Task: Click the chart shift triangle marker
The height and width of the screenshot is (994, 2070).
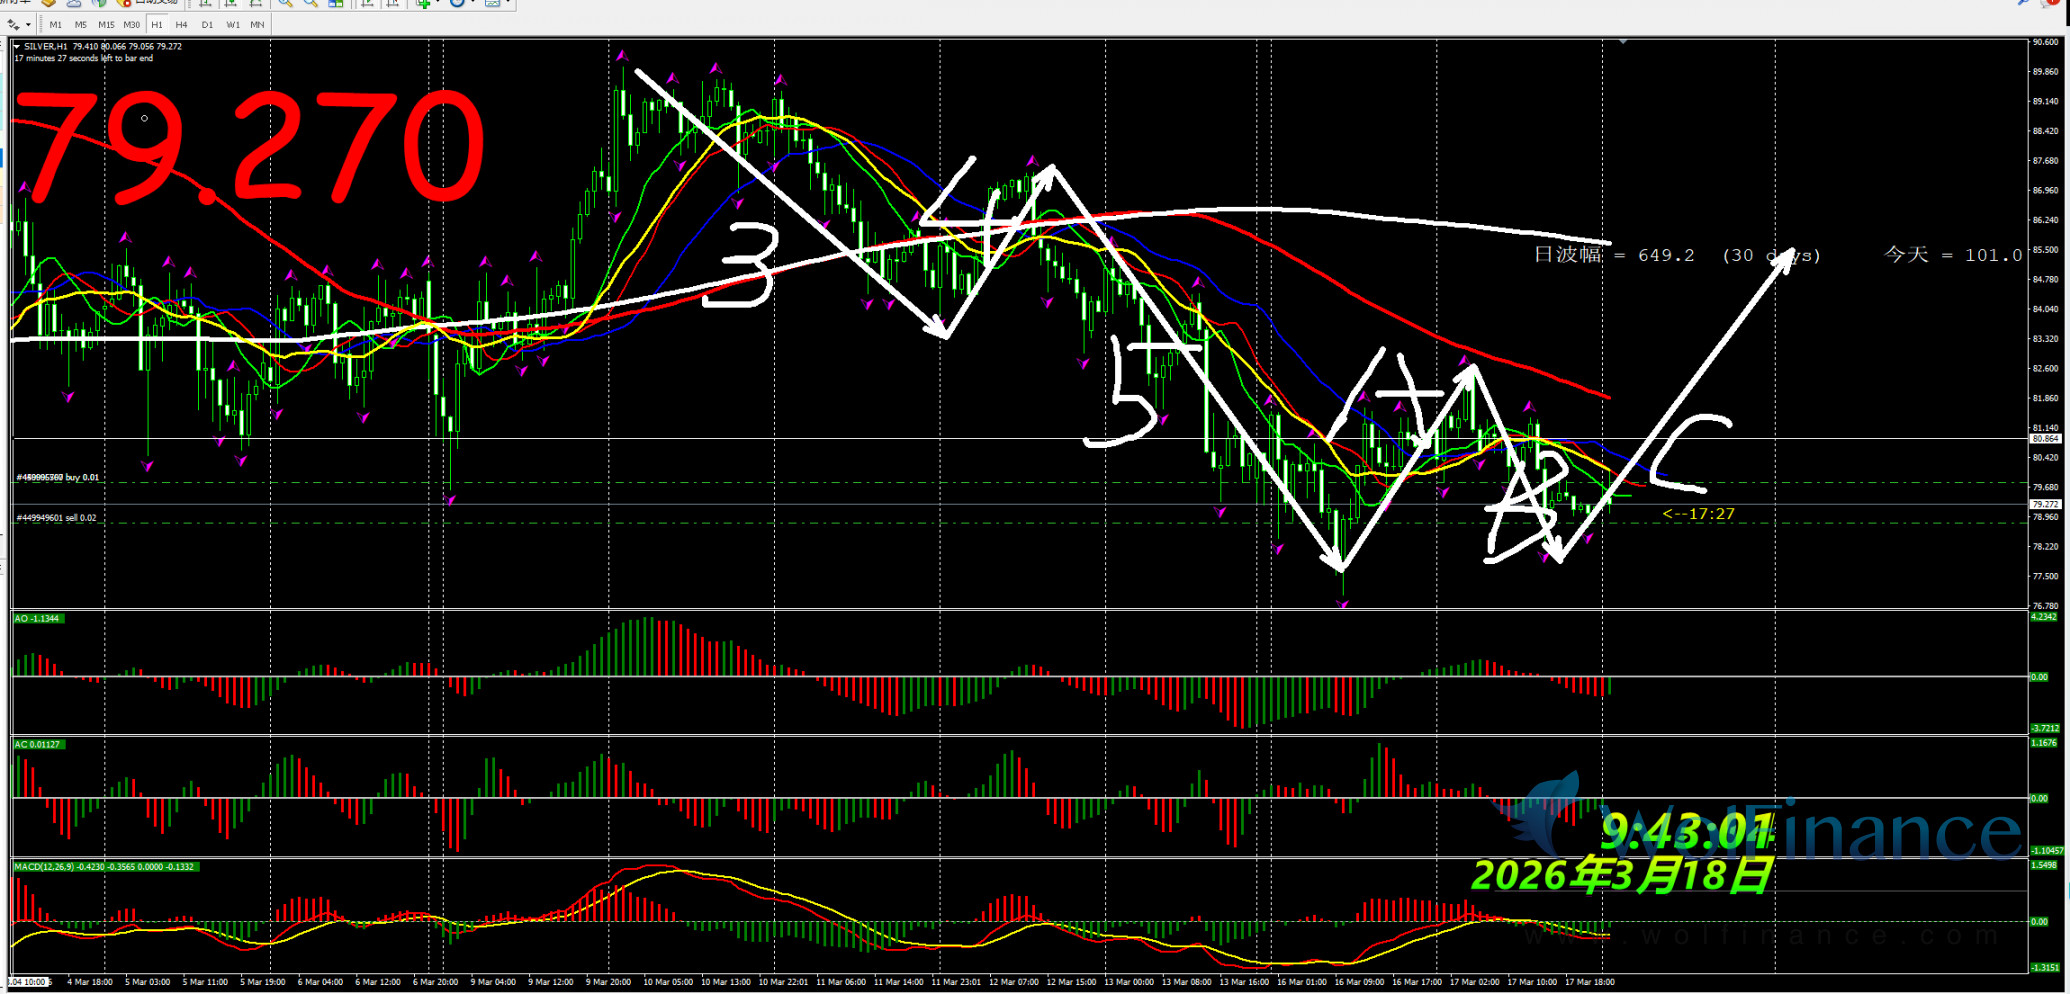Action: pos(1623,42)
